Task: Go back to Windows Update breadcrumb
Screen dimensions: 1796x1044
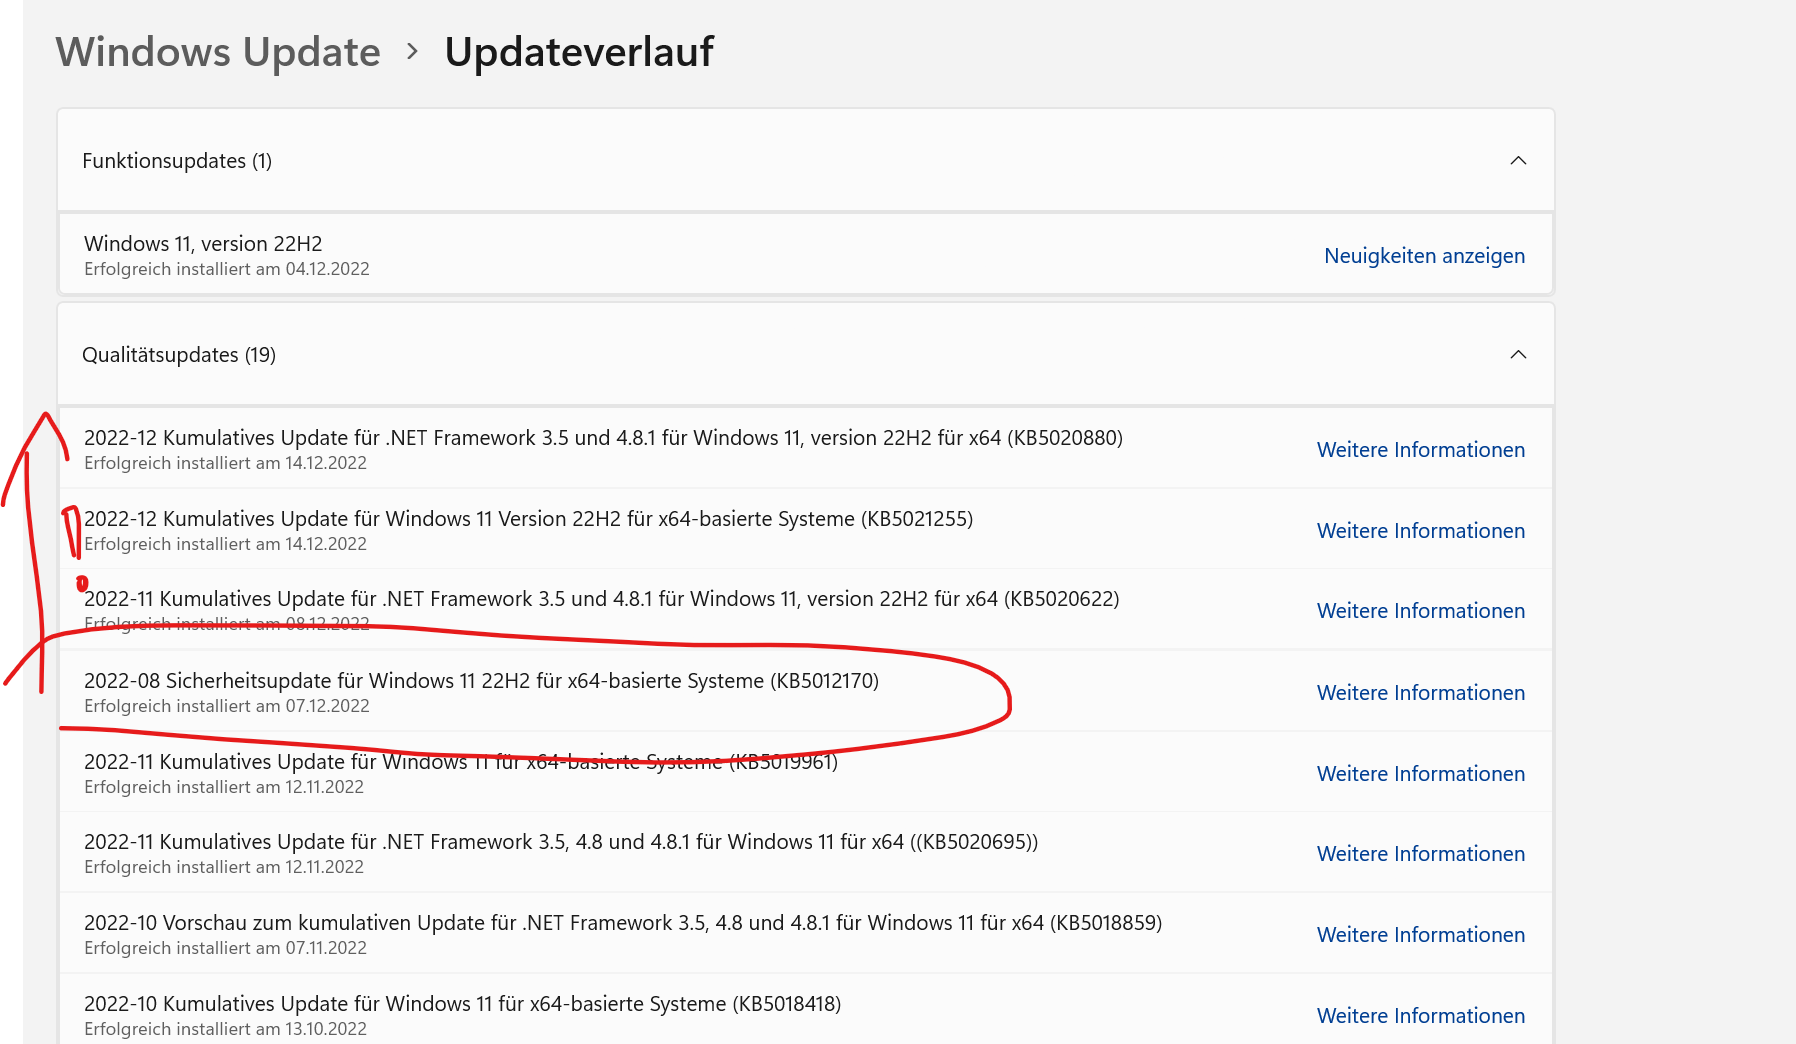Action: pyautogui.click(x=218, y=52)
